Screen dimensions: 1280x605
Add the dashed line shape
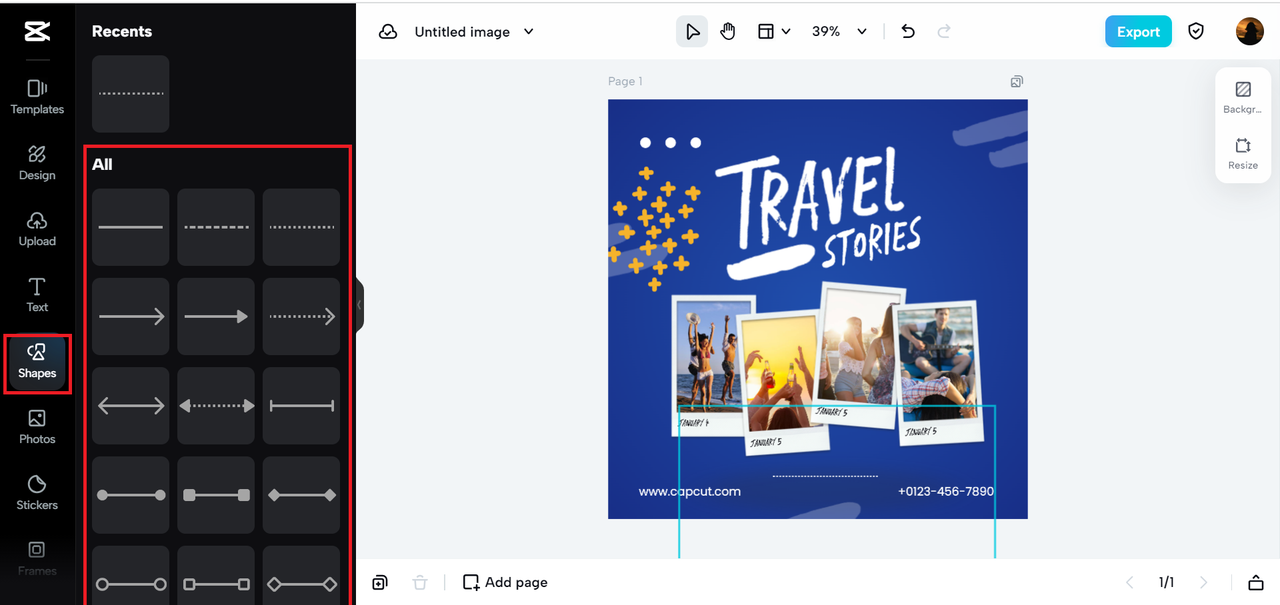tap(216, 227)
